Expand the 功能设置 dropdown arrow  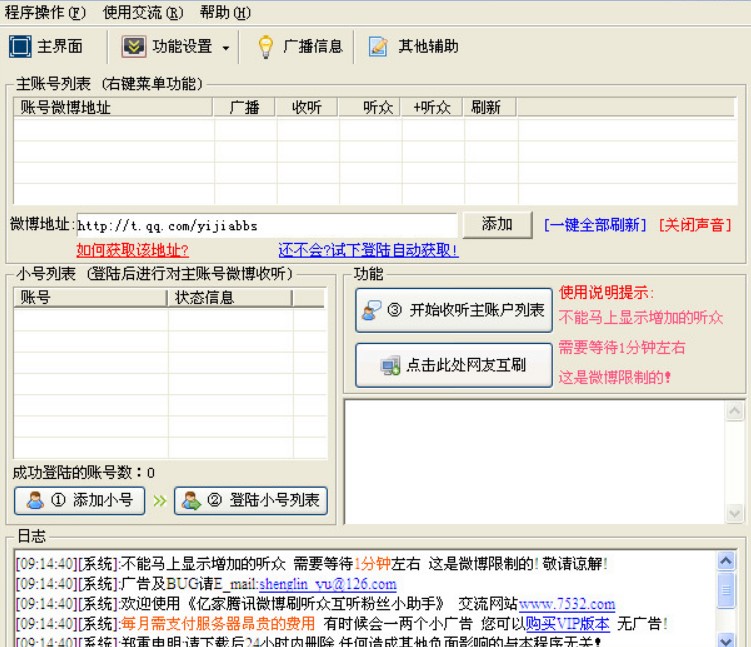tap(225, 47)
